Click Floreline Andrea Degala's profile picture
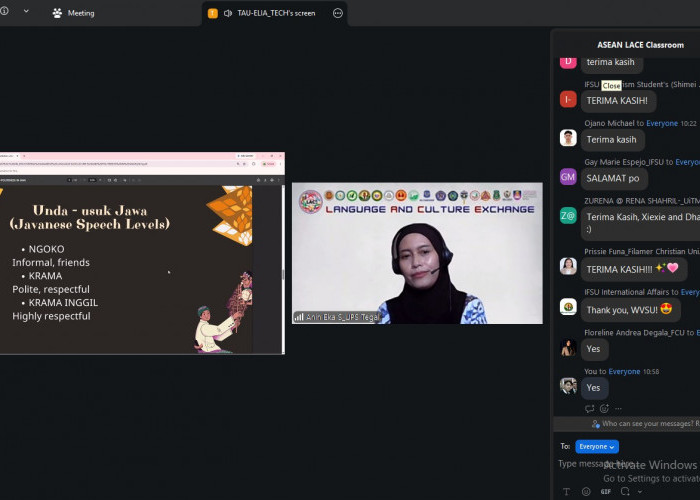 [x=568, y=347]
